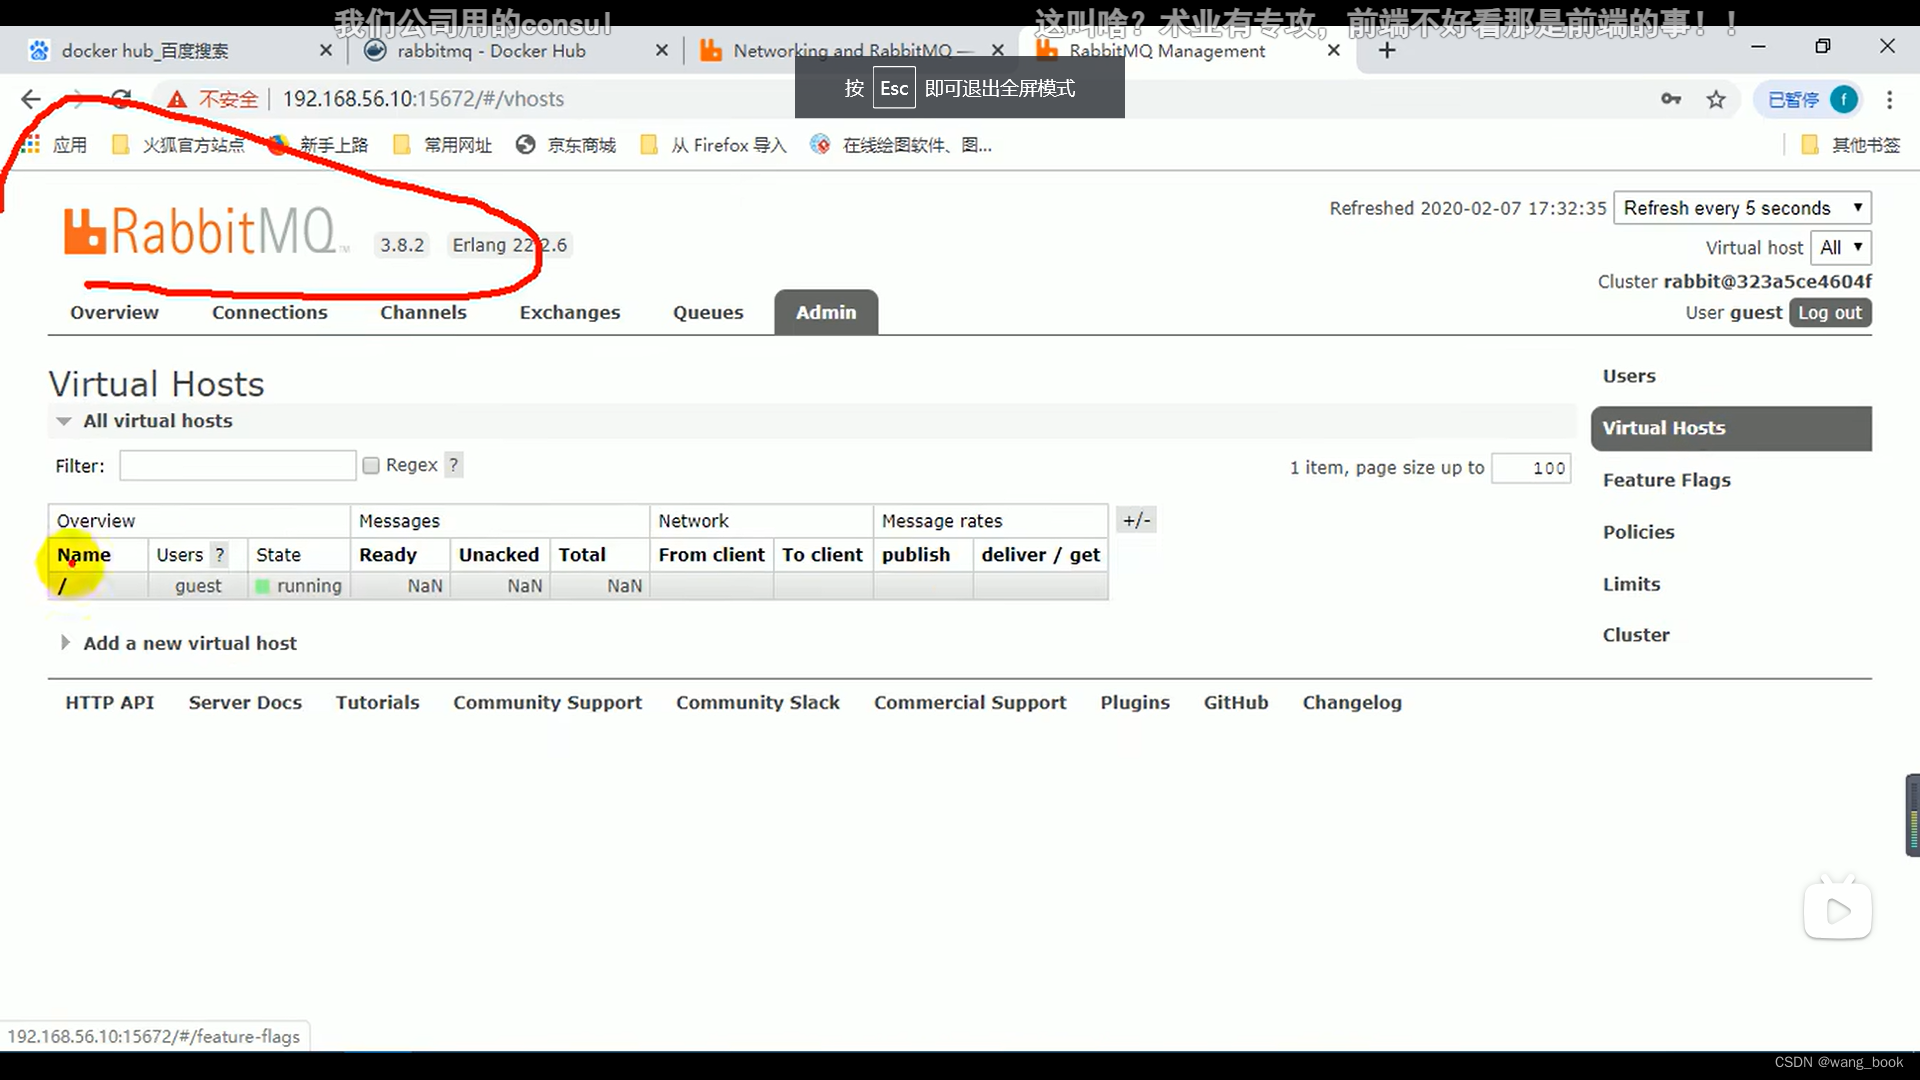Sort by the Name column header
Screen dimensions: 1920x1080
tap(84, 555)
